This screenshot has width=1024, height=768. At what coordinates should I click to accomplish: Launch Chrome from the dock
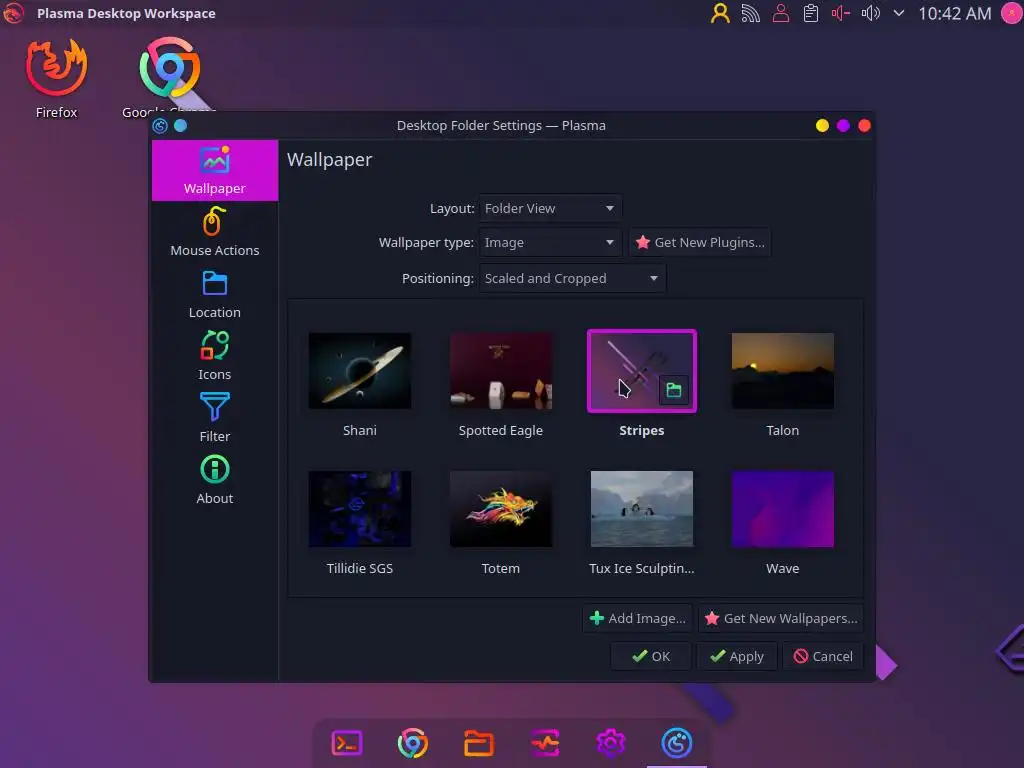click(x=413, y=743)
